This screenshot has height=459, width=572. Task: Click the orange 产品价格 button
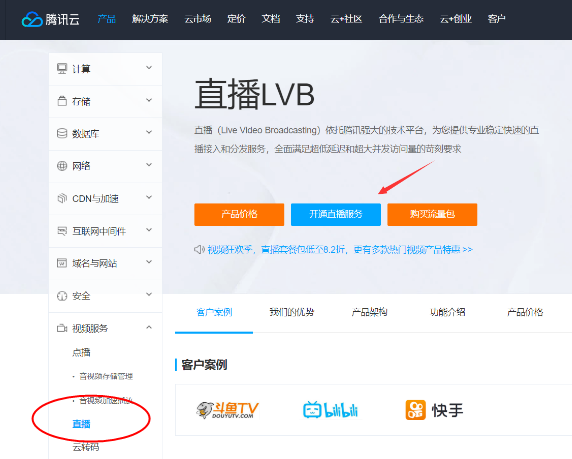pos(239,214)
